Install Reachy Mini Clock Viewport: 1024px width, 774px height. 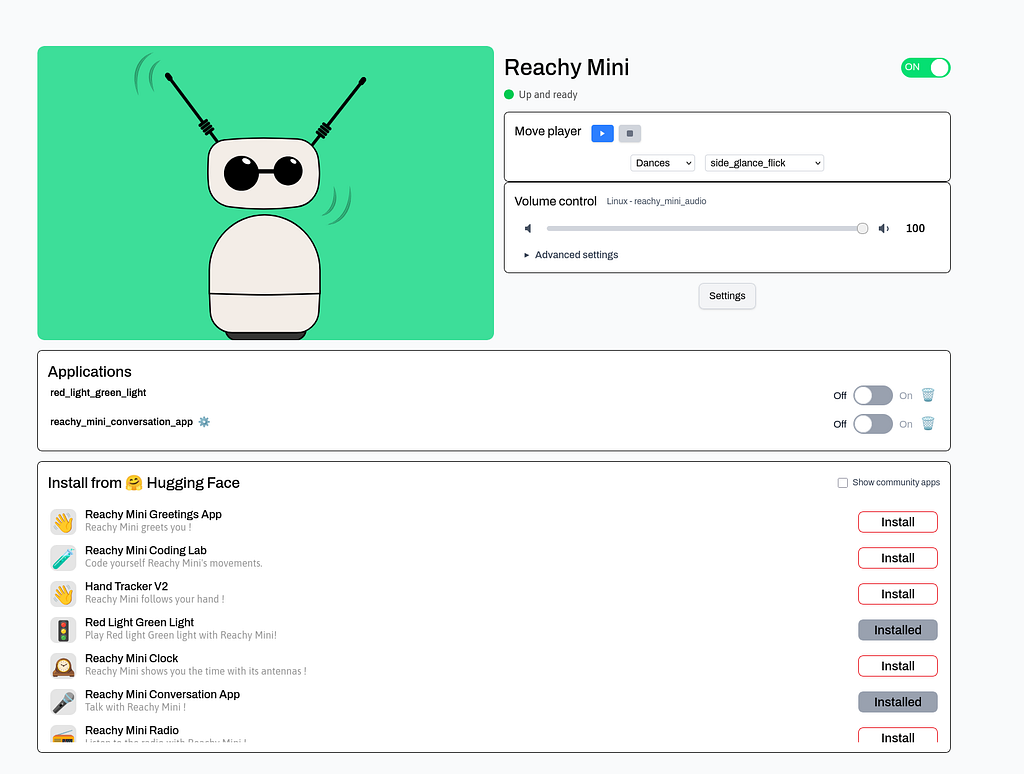pyautogui.click(x=898, y=666)
